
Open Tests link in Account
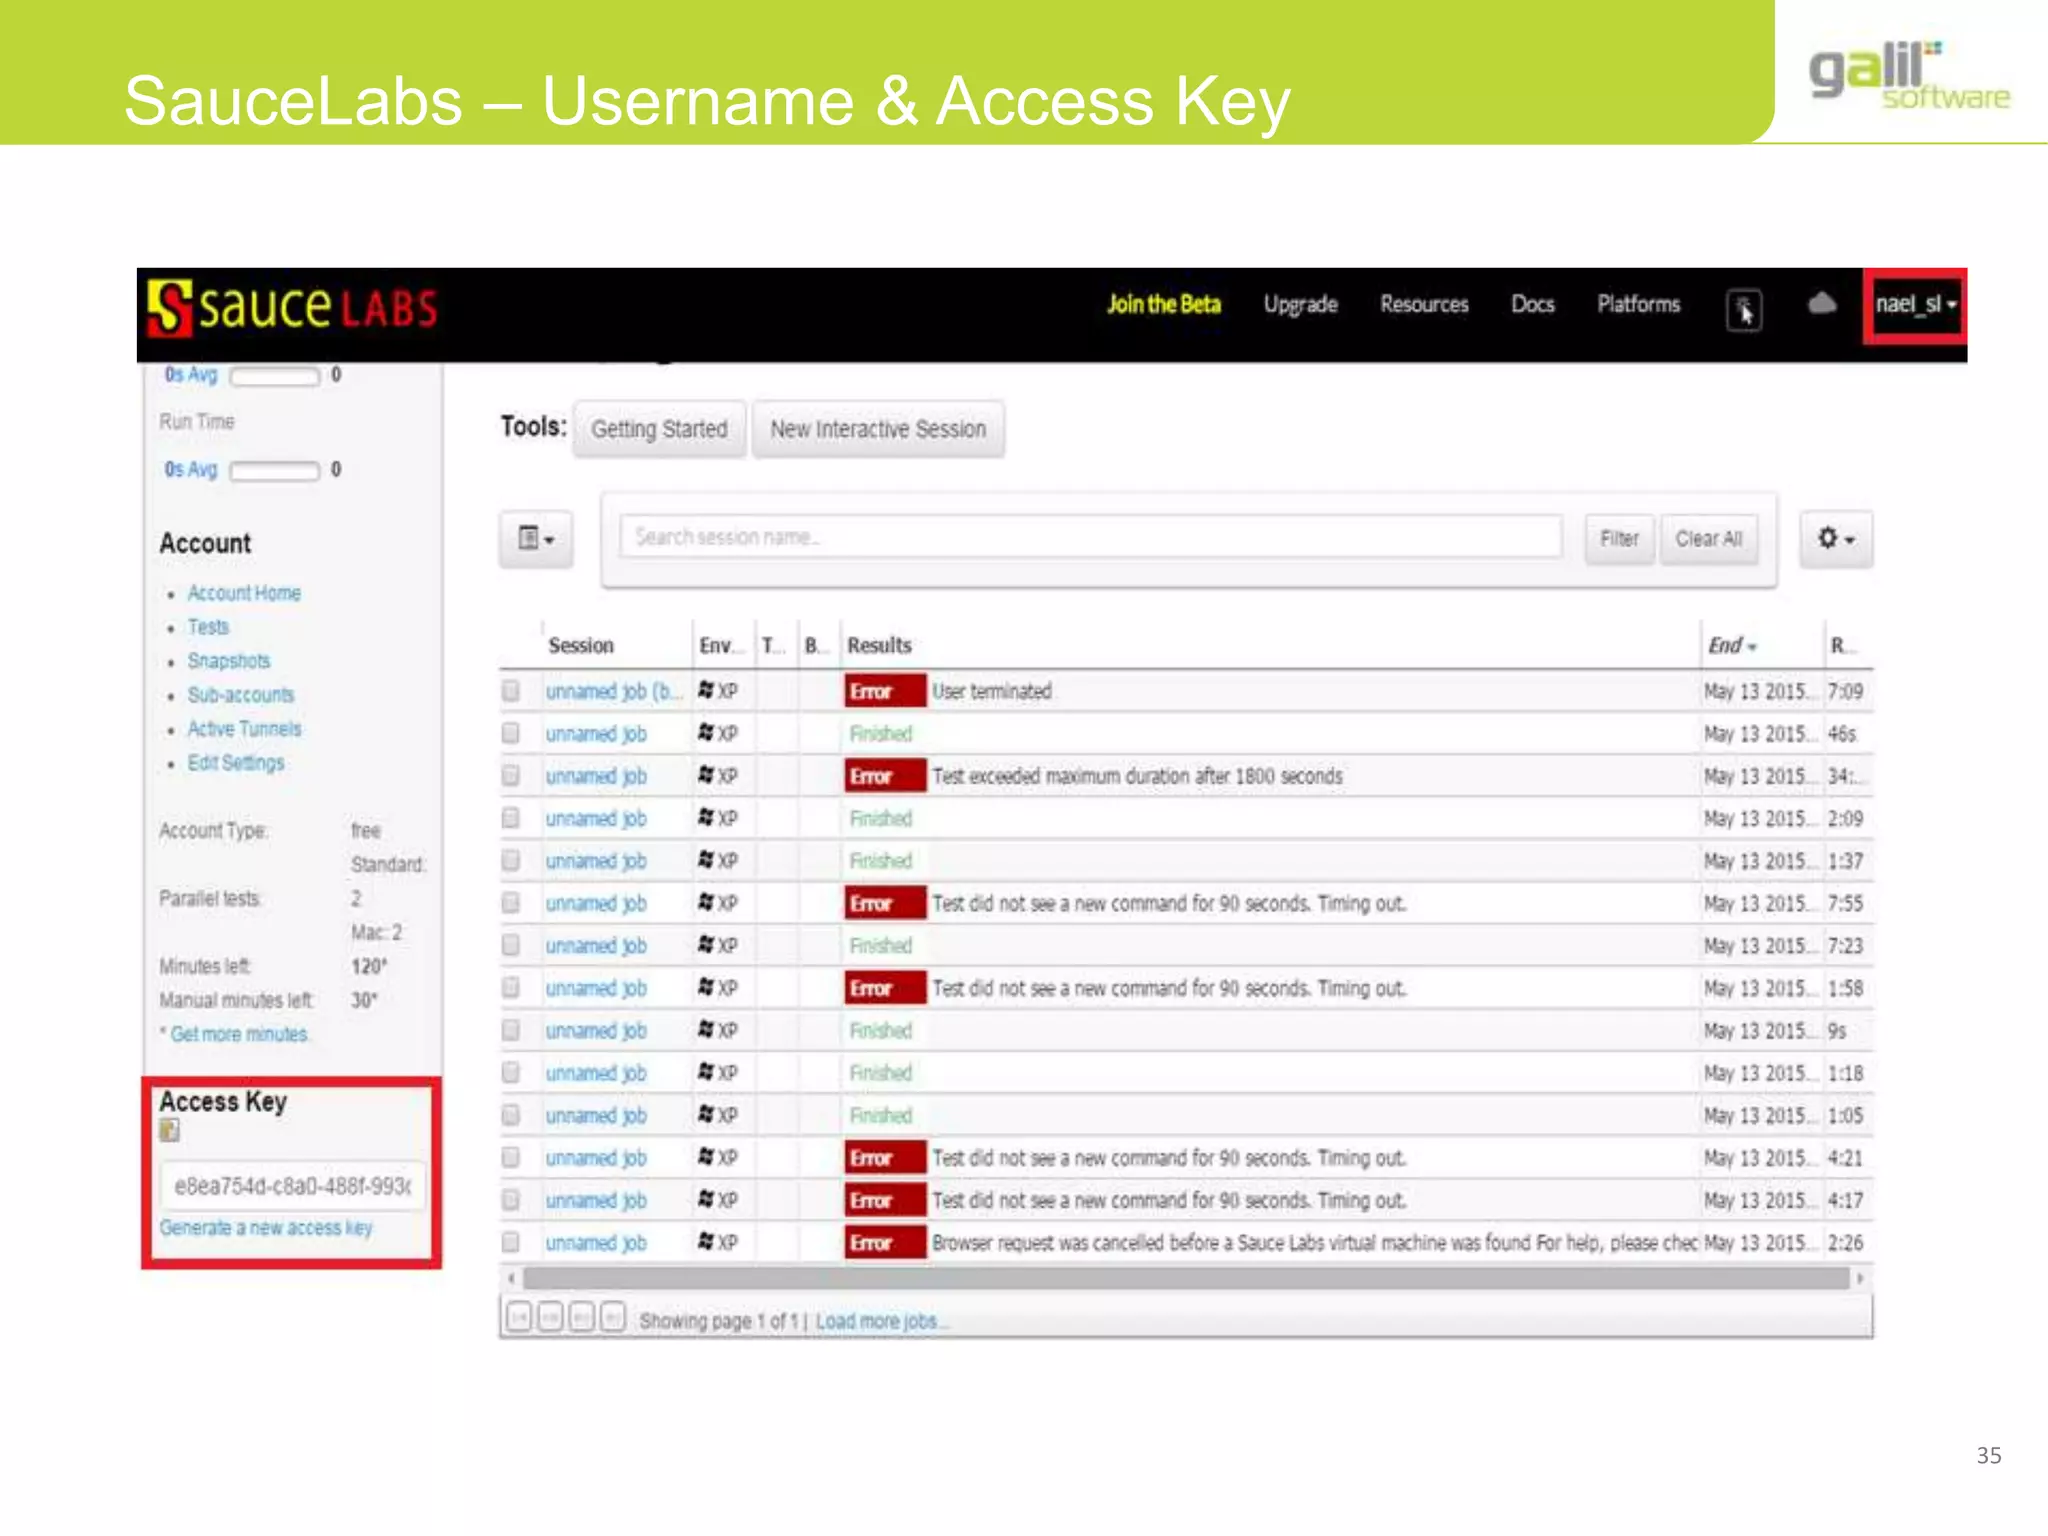[x=208, y=627]
